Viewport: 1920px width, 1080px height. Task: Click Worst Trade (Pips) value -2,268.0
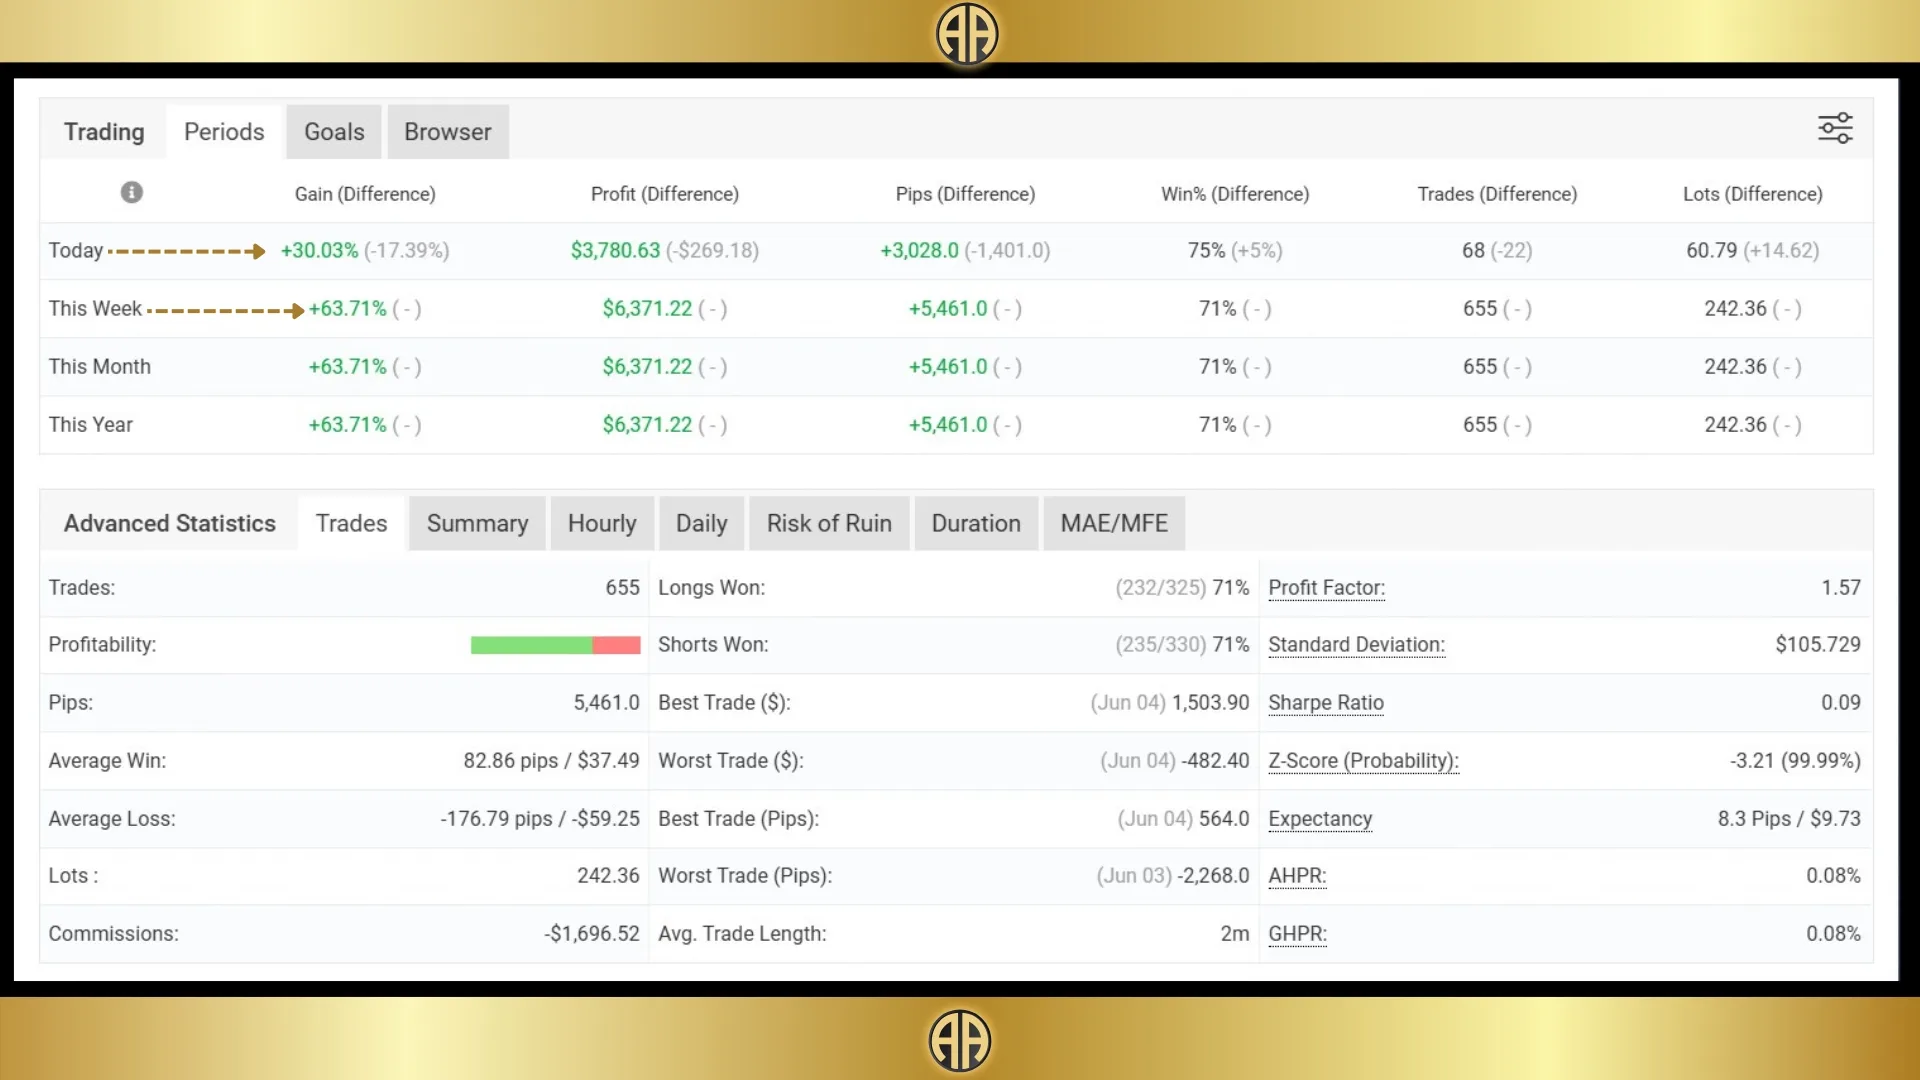tap(1213, 876)
